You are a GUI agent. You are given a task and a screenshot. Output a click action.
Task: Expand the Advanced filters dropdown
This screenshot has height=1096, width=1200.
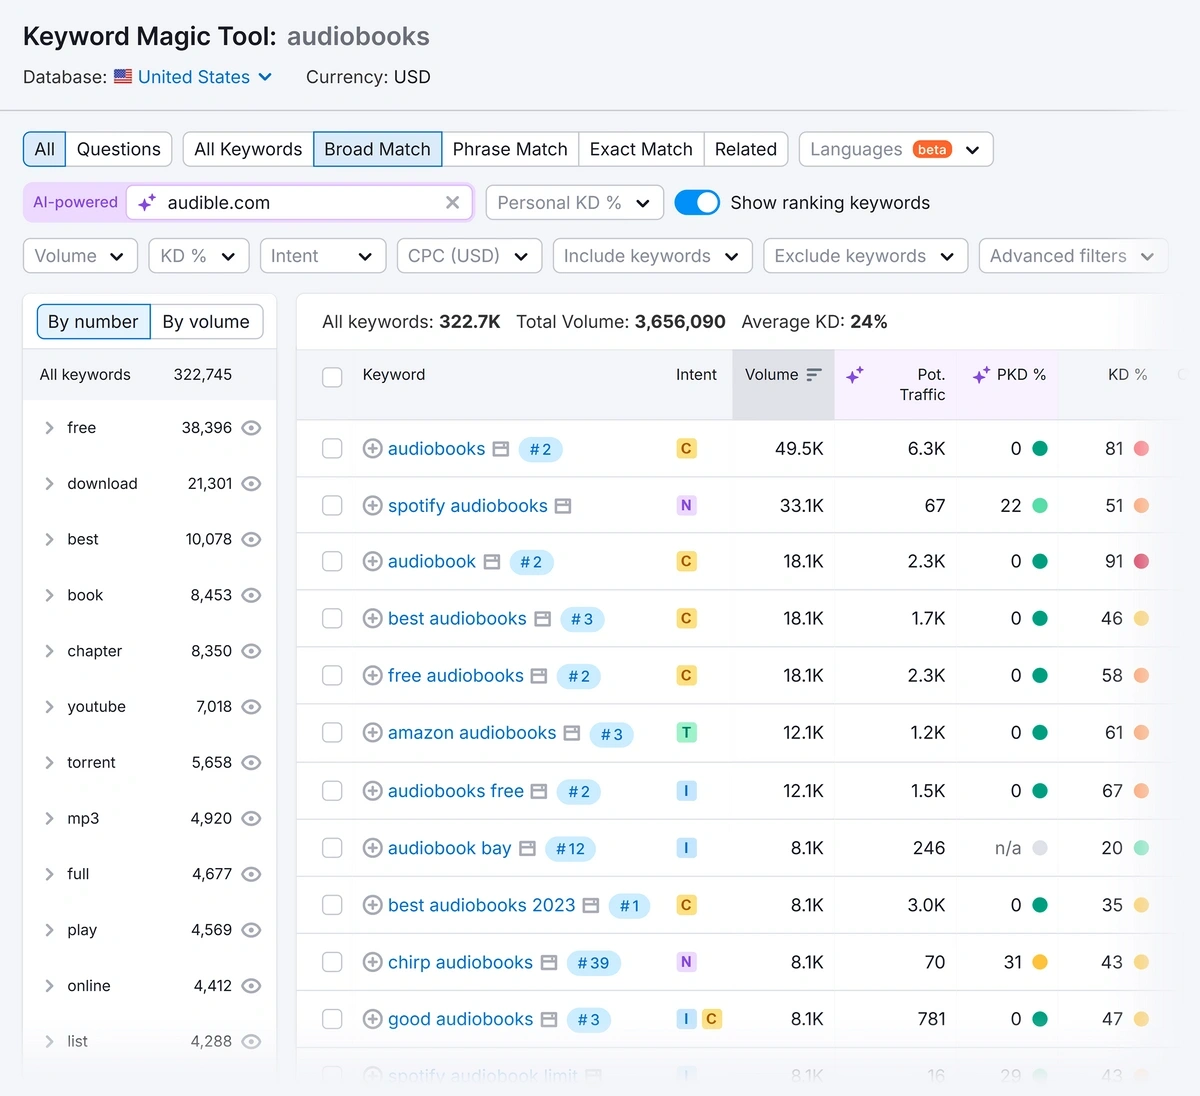pyautogui.click(x=1072, y=255)
